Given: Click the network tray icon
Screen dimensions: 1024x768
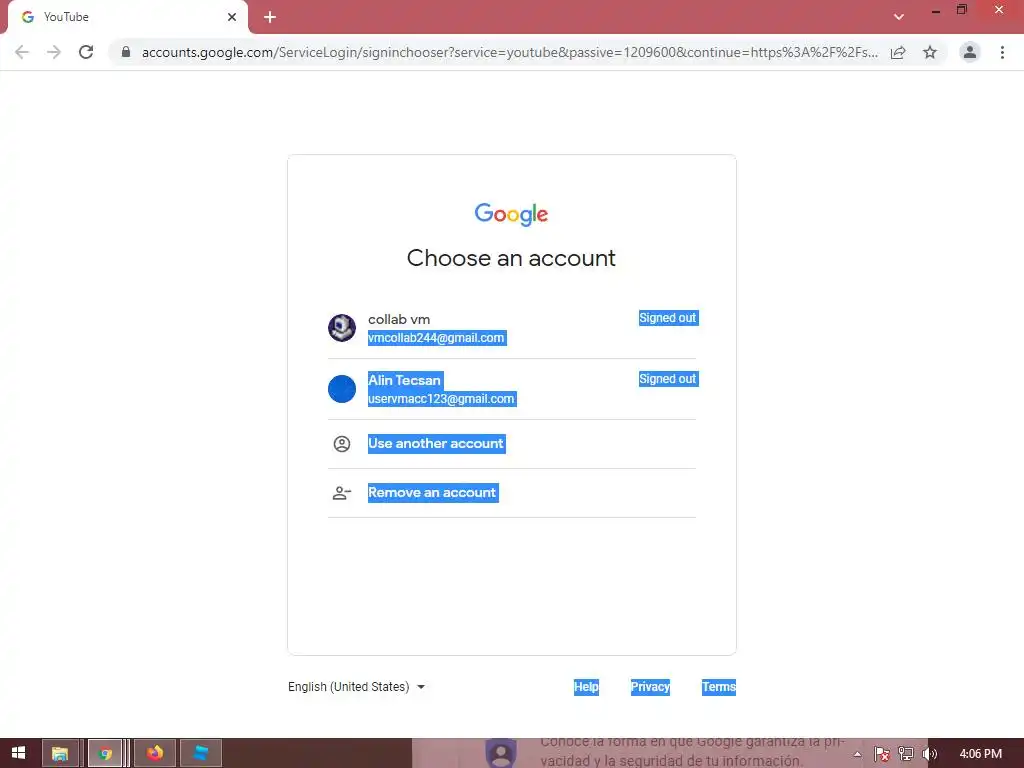Looking at the screenshot, I should [x=905, y=754].
